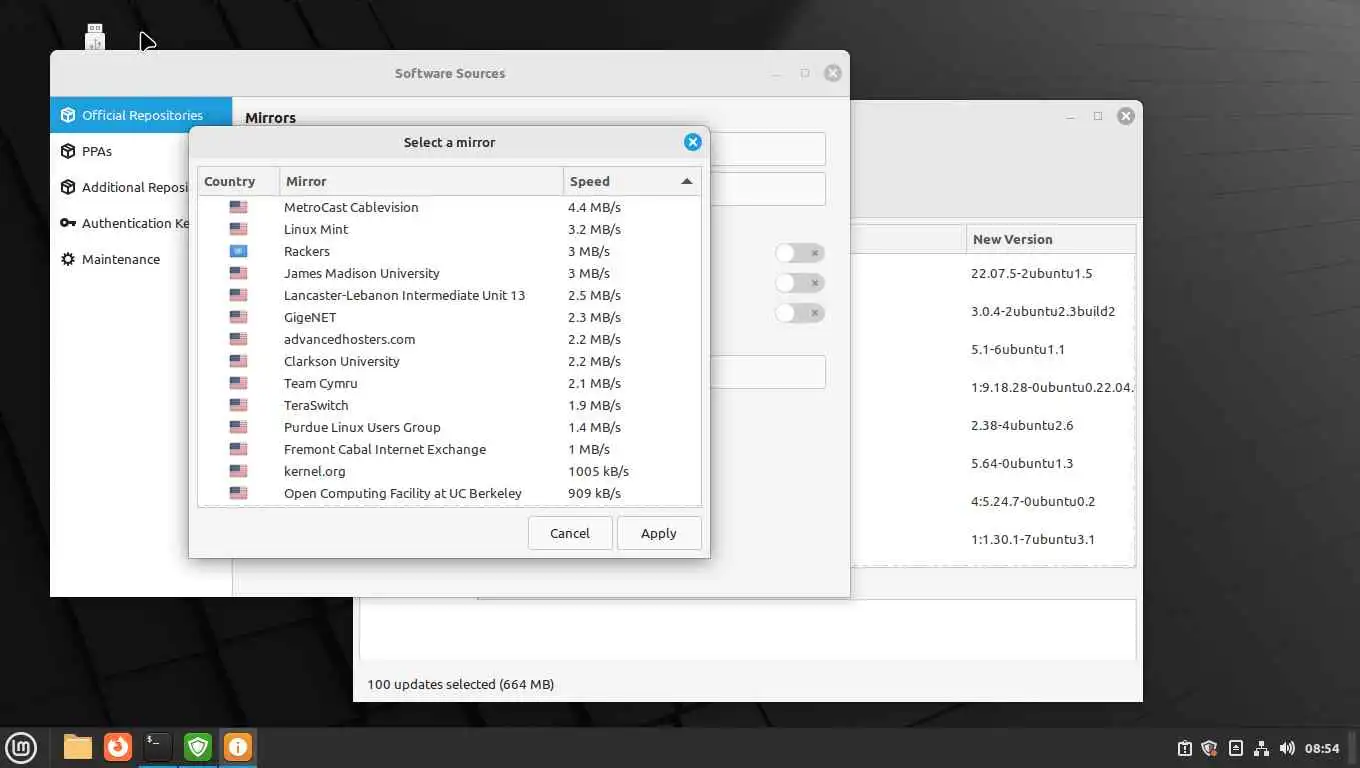Choose Fremont Cabal Internet Exchange mirror
Viewport: 1360px width, 768px height.
449,449
